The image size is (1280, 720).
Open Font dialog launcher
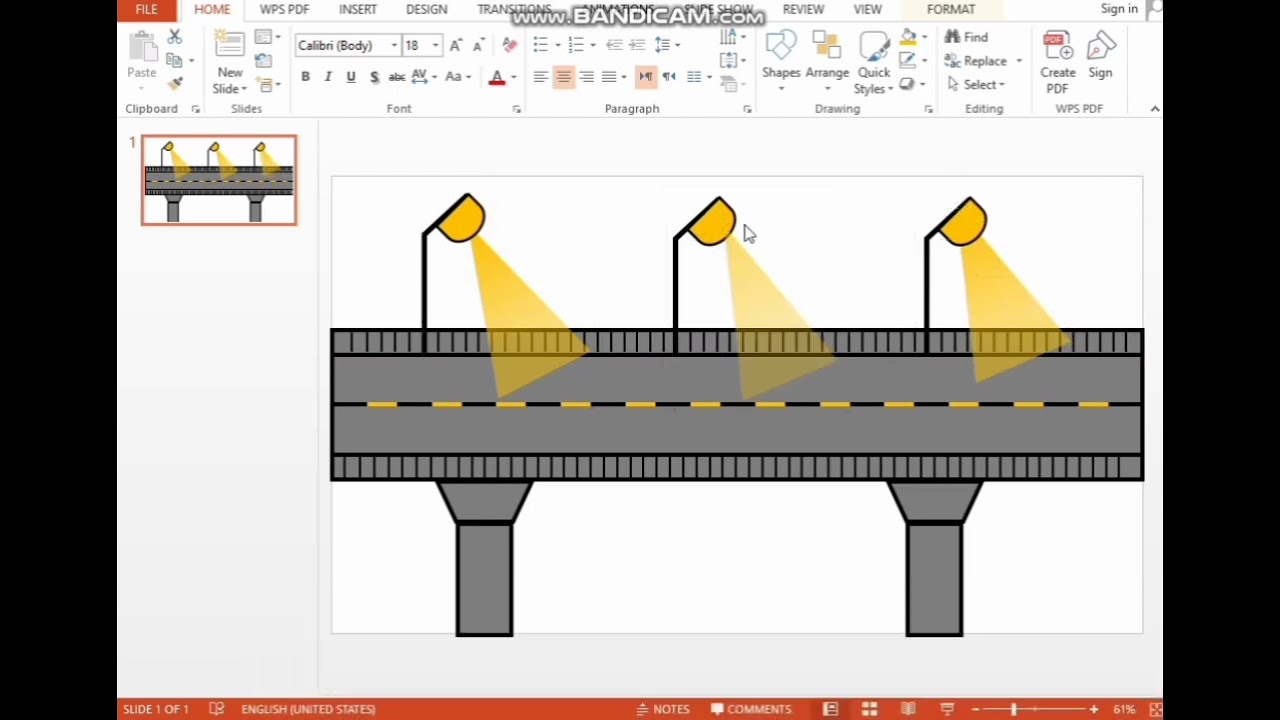(516, 109)
